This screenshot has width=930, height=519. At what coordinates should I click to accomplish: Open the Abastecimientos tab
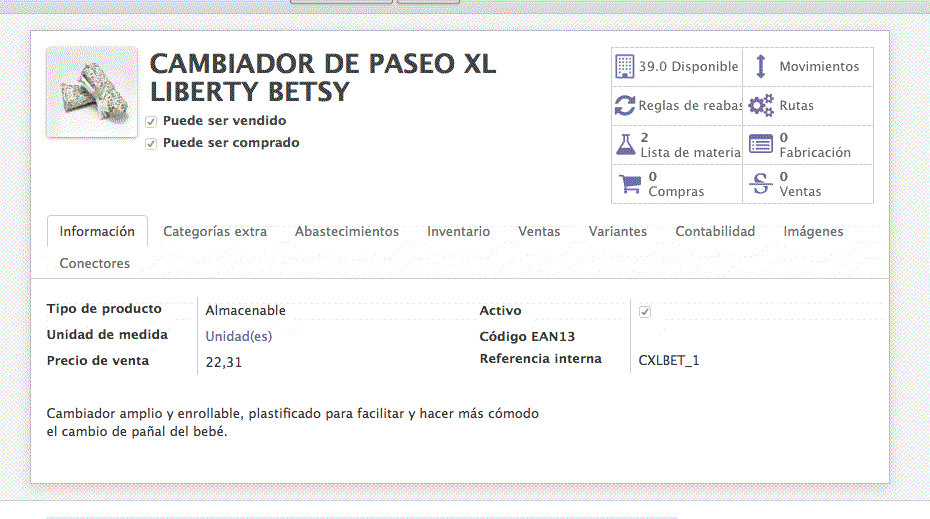347,232
